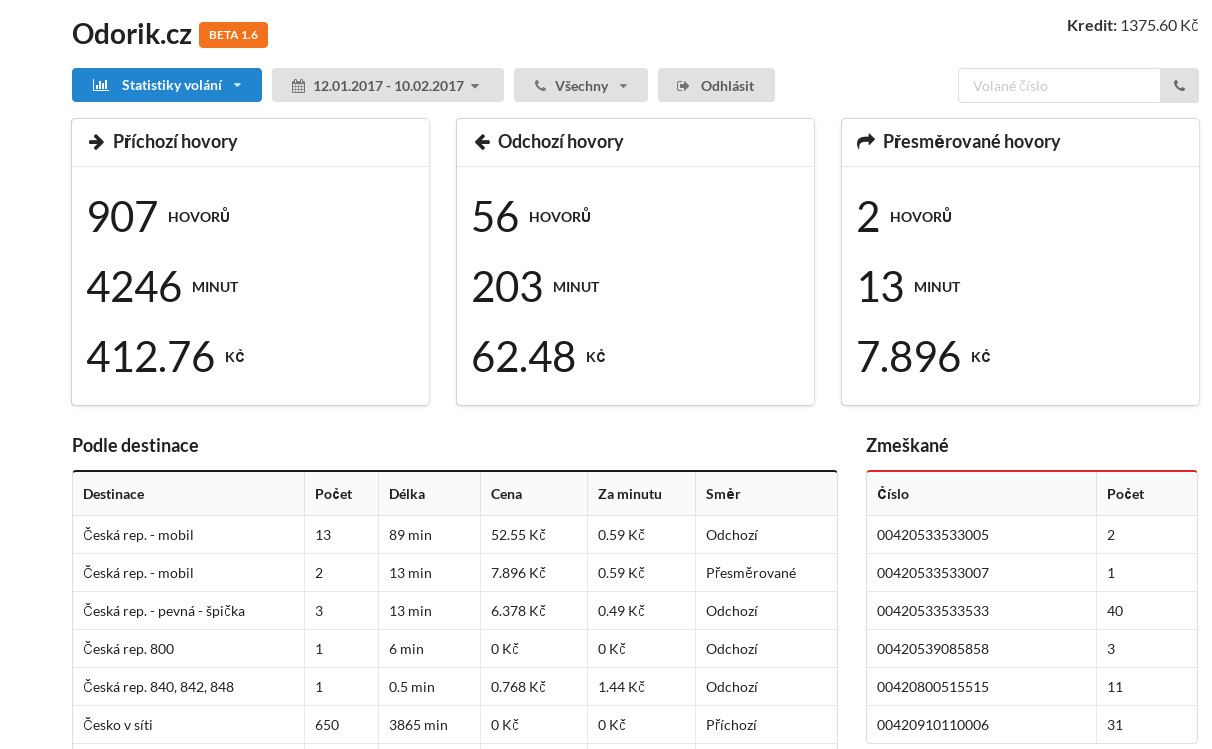
Task: Select the 412.76 Kč incoming cost
Action: 150,357
